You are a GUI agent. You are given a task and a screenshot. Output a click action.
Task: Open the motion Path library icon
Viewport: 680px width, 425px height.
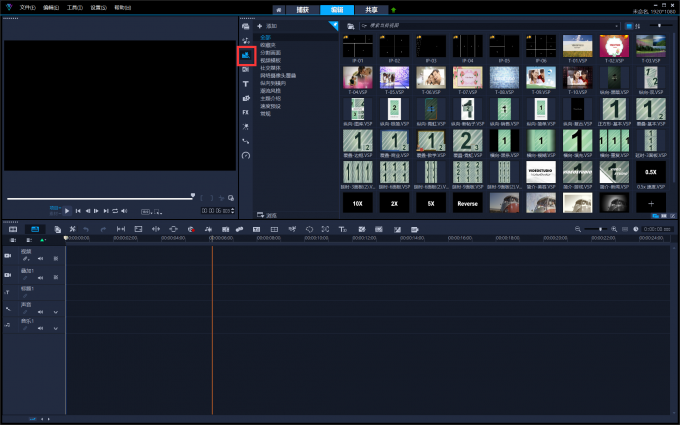(x=245, y=141)
